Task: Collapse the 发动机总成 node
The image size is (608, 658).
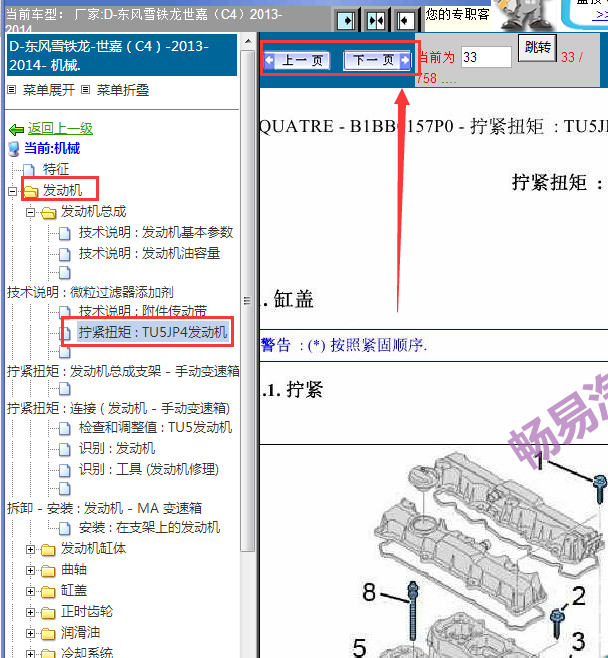Action: click(30, 212)
